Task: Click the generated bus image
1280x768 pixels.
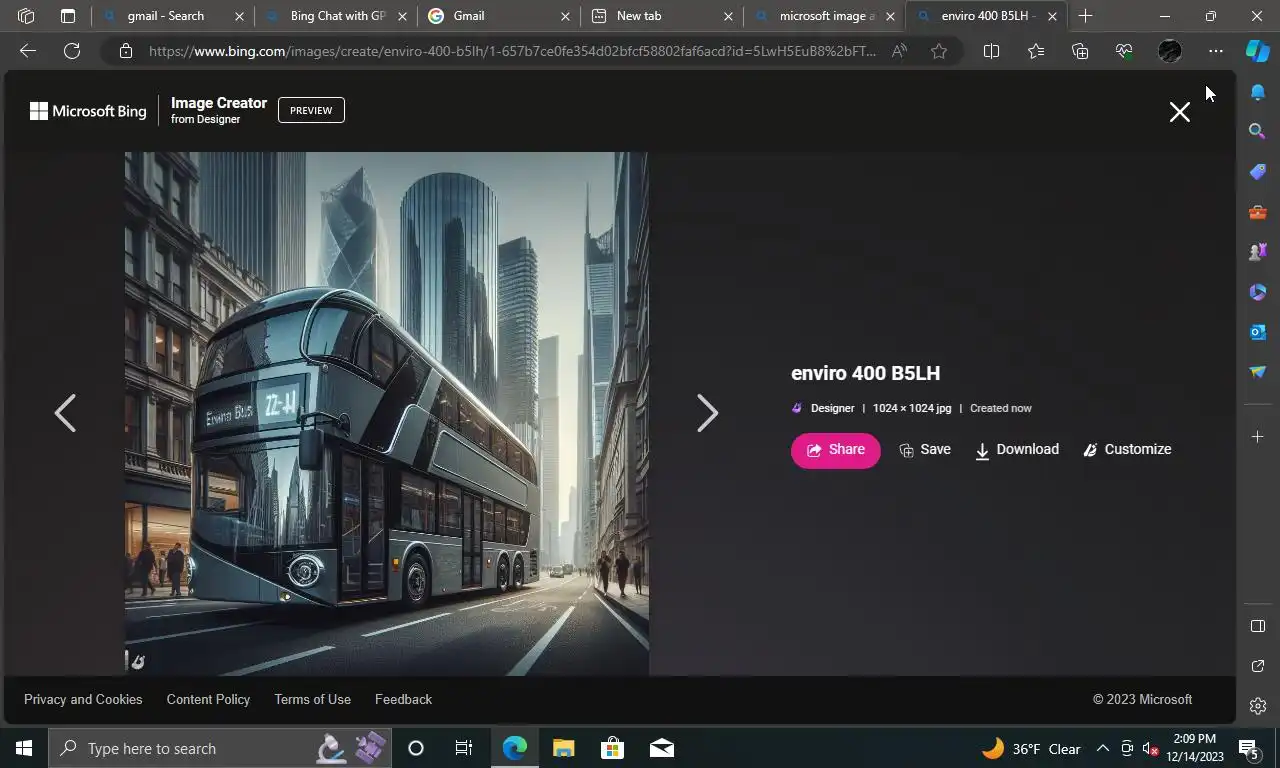Action: (386, 413)
